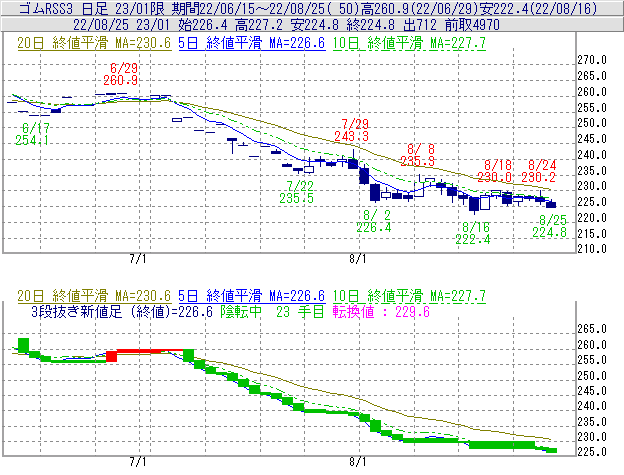Click top chart legend 20日 終値平滑 MA=230.6
The image size is (624, 475).
pos(94,43)
